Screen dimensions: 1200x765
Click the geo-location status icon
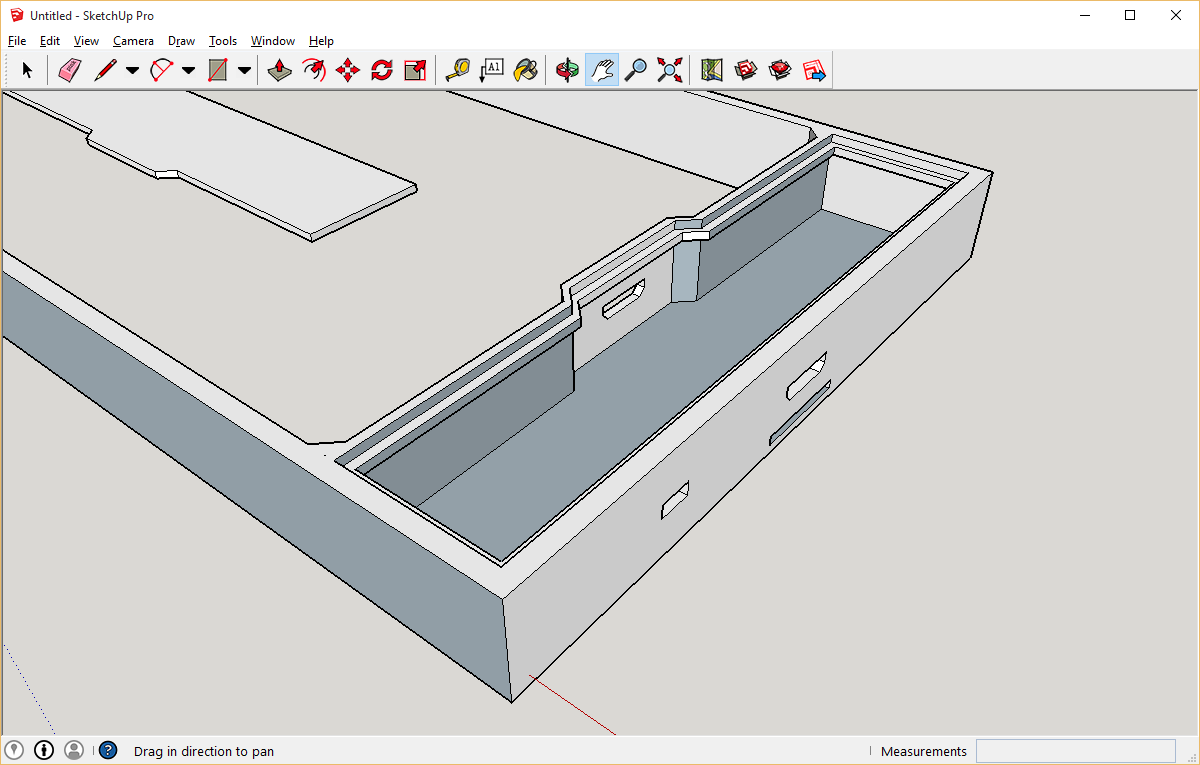[14, 750]
